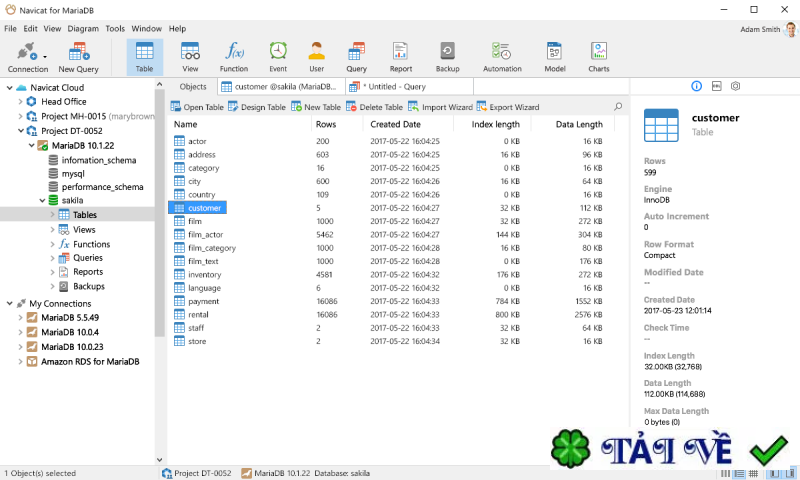Viewport: 800px width, 480px height.
Task: Collapse the sakila database node
Action: [42, 200]
